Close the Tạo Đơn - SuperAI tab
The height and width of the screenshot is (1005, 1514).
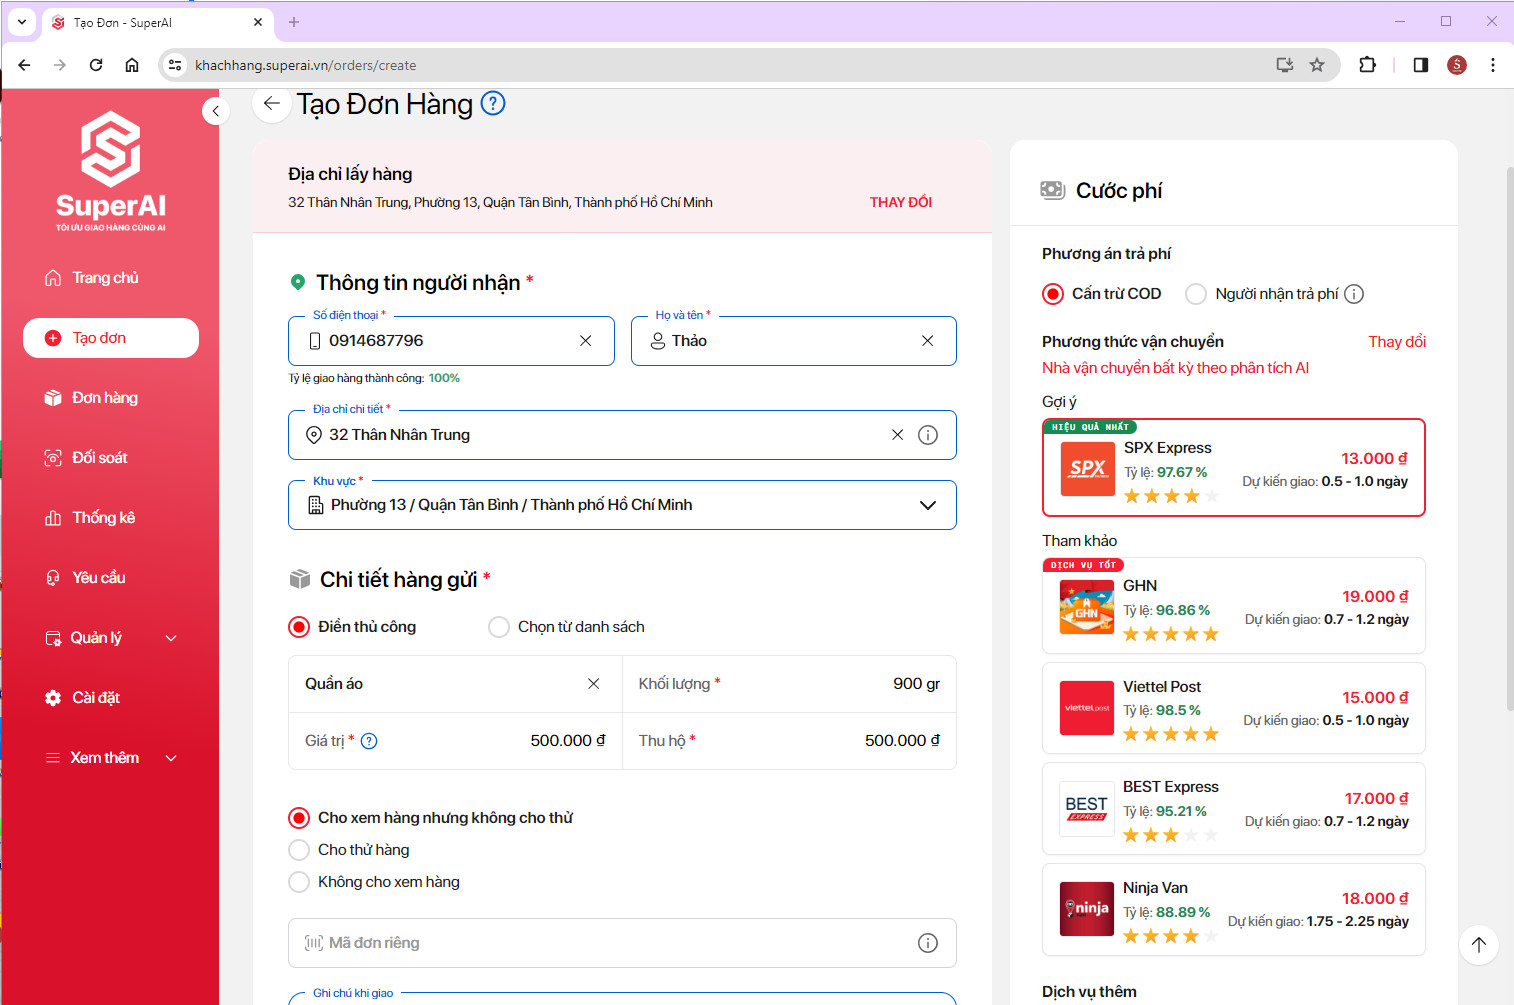click(258, 22)
